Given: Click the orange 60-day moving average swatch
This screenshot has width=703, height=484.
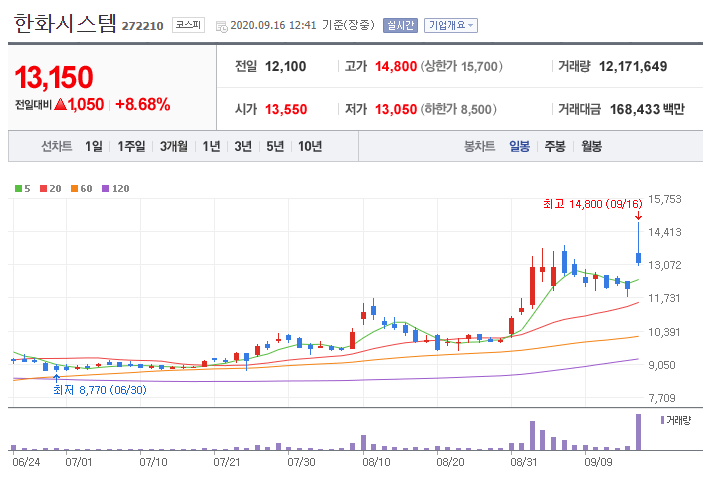Looking at the screenshot, I should tap(74, 189).
